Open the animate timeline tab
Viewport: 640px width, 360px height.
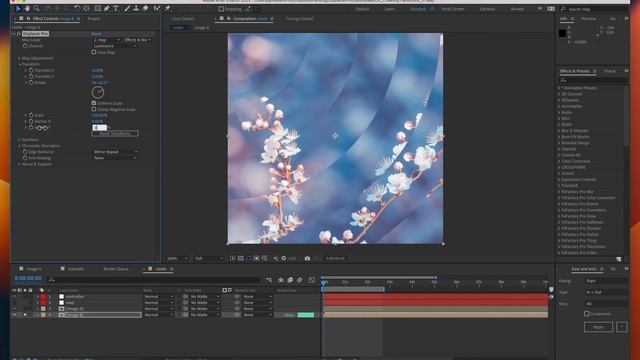(75, 269)
